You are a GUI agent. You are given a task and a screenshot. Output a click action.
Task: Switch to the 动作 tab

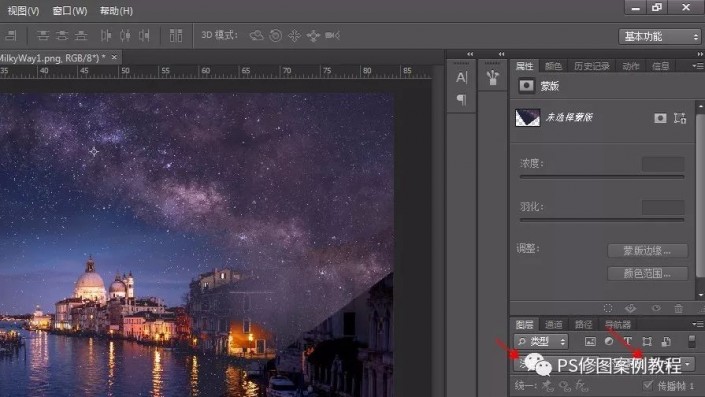click(x=631, y=66)
